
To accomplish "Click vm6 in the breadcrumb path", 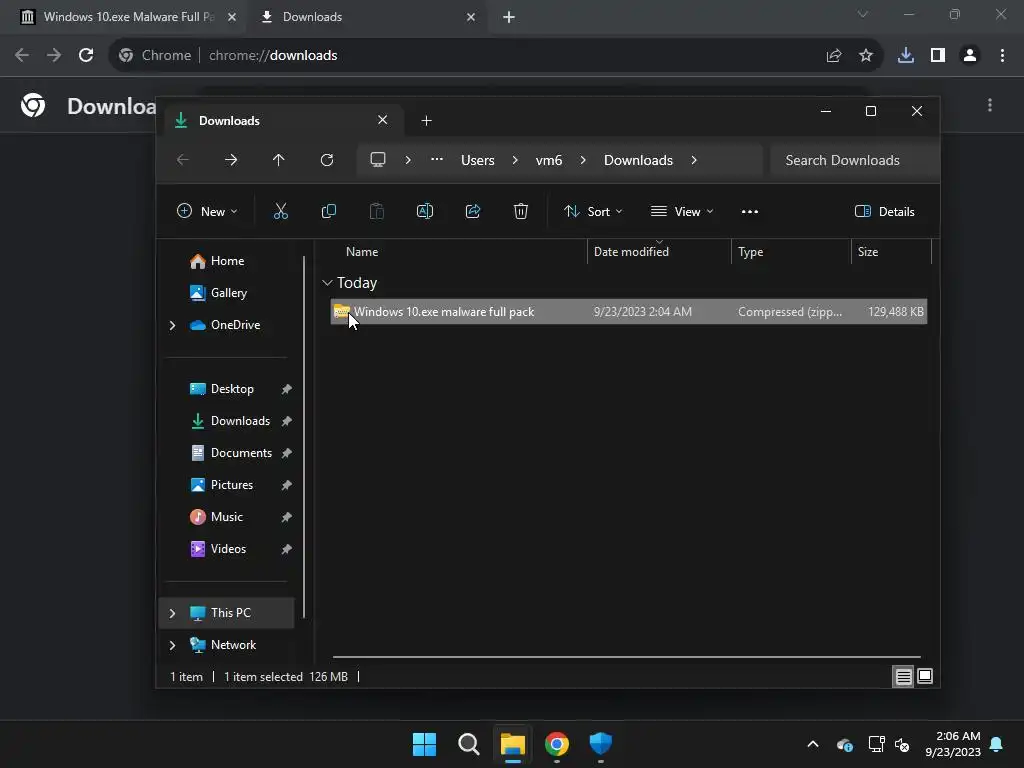I will 549,160.
